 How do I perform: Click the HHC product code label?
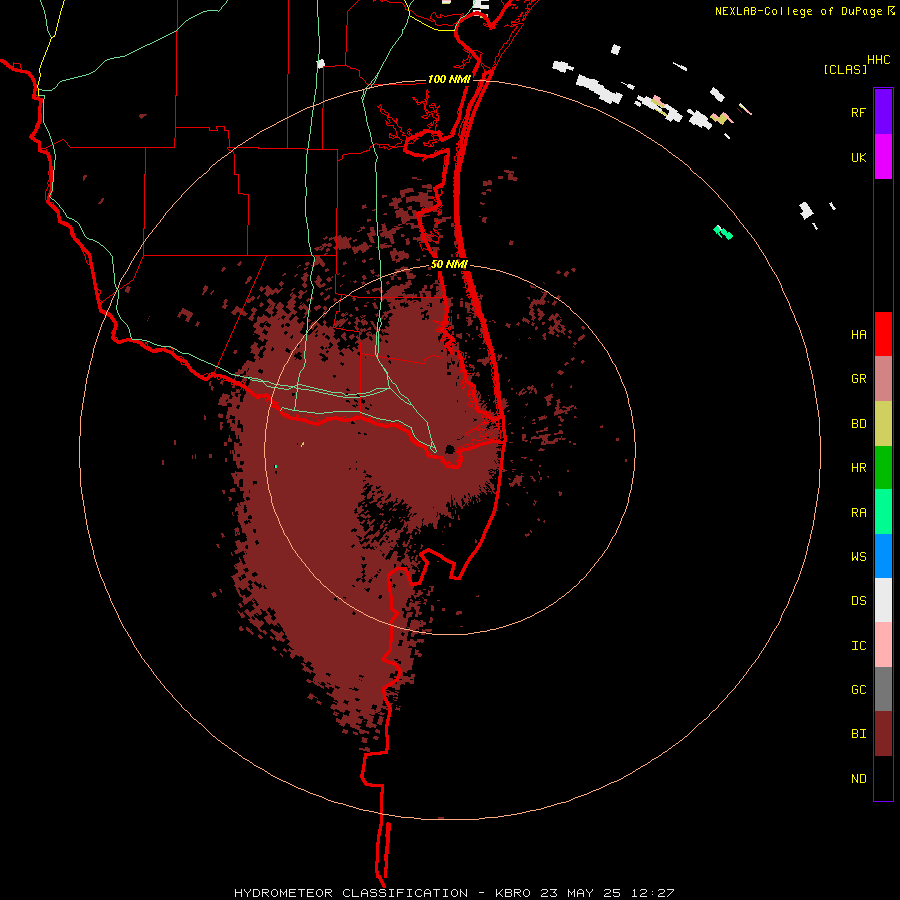pos(878,60)
